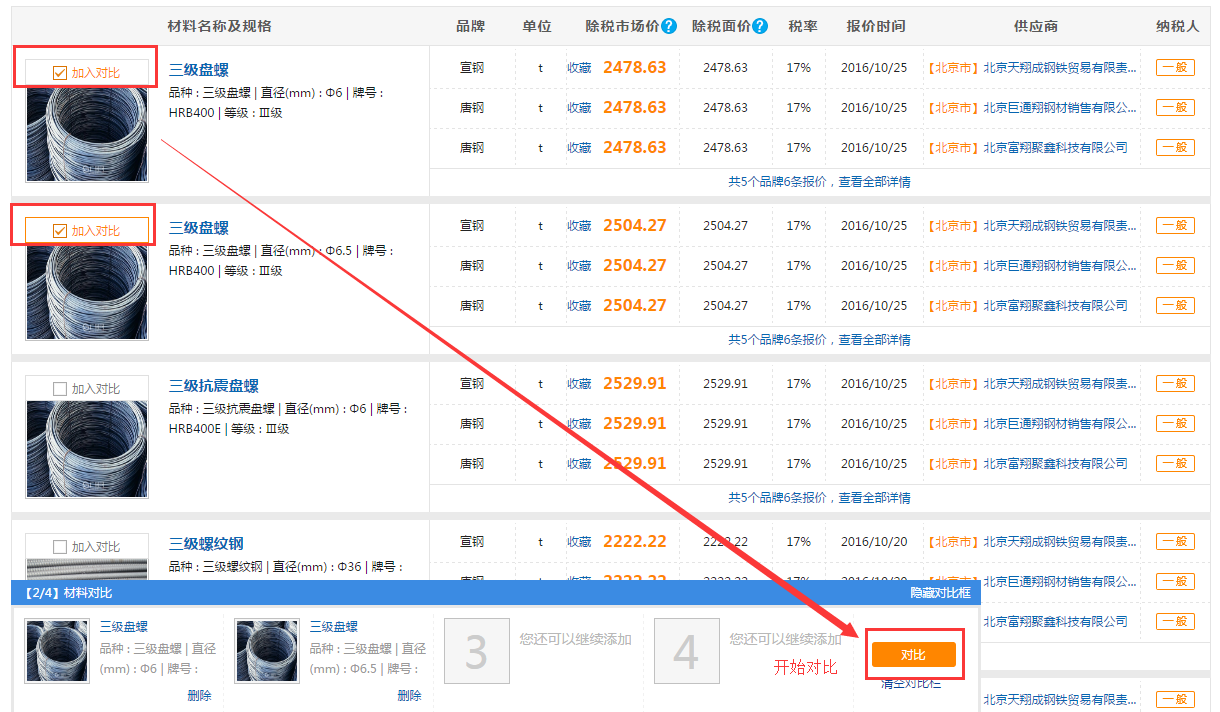Screen dimensions: 1220x712
Task: Open help icon beside 除税市场价 header
Action: click(669, 26)
